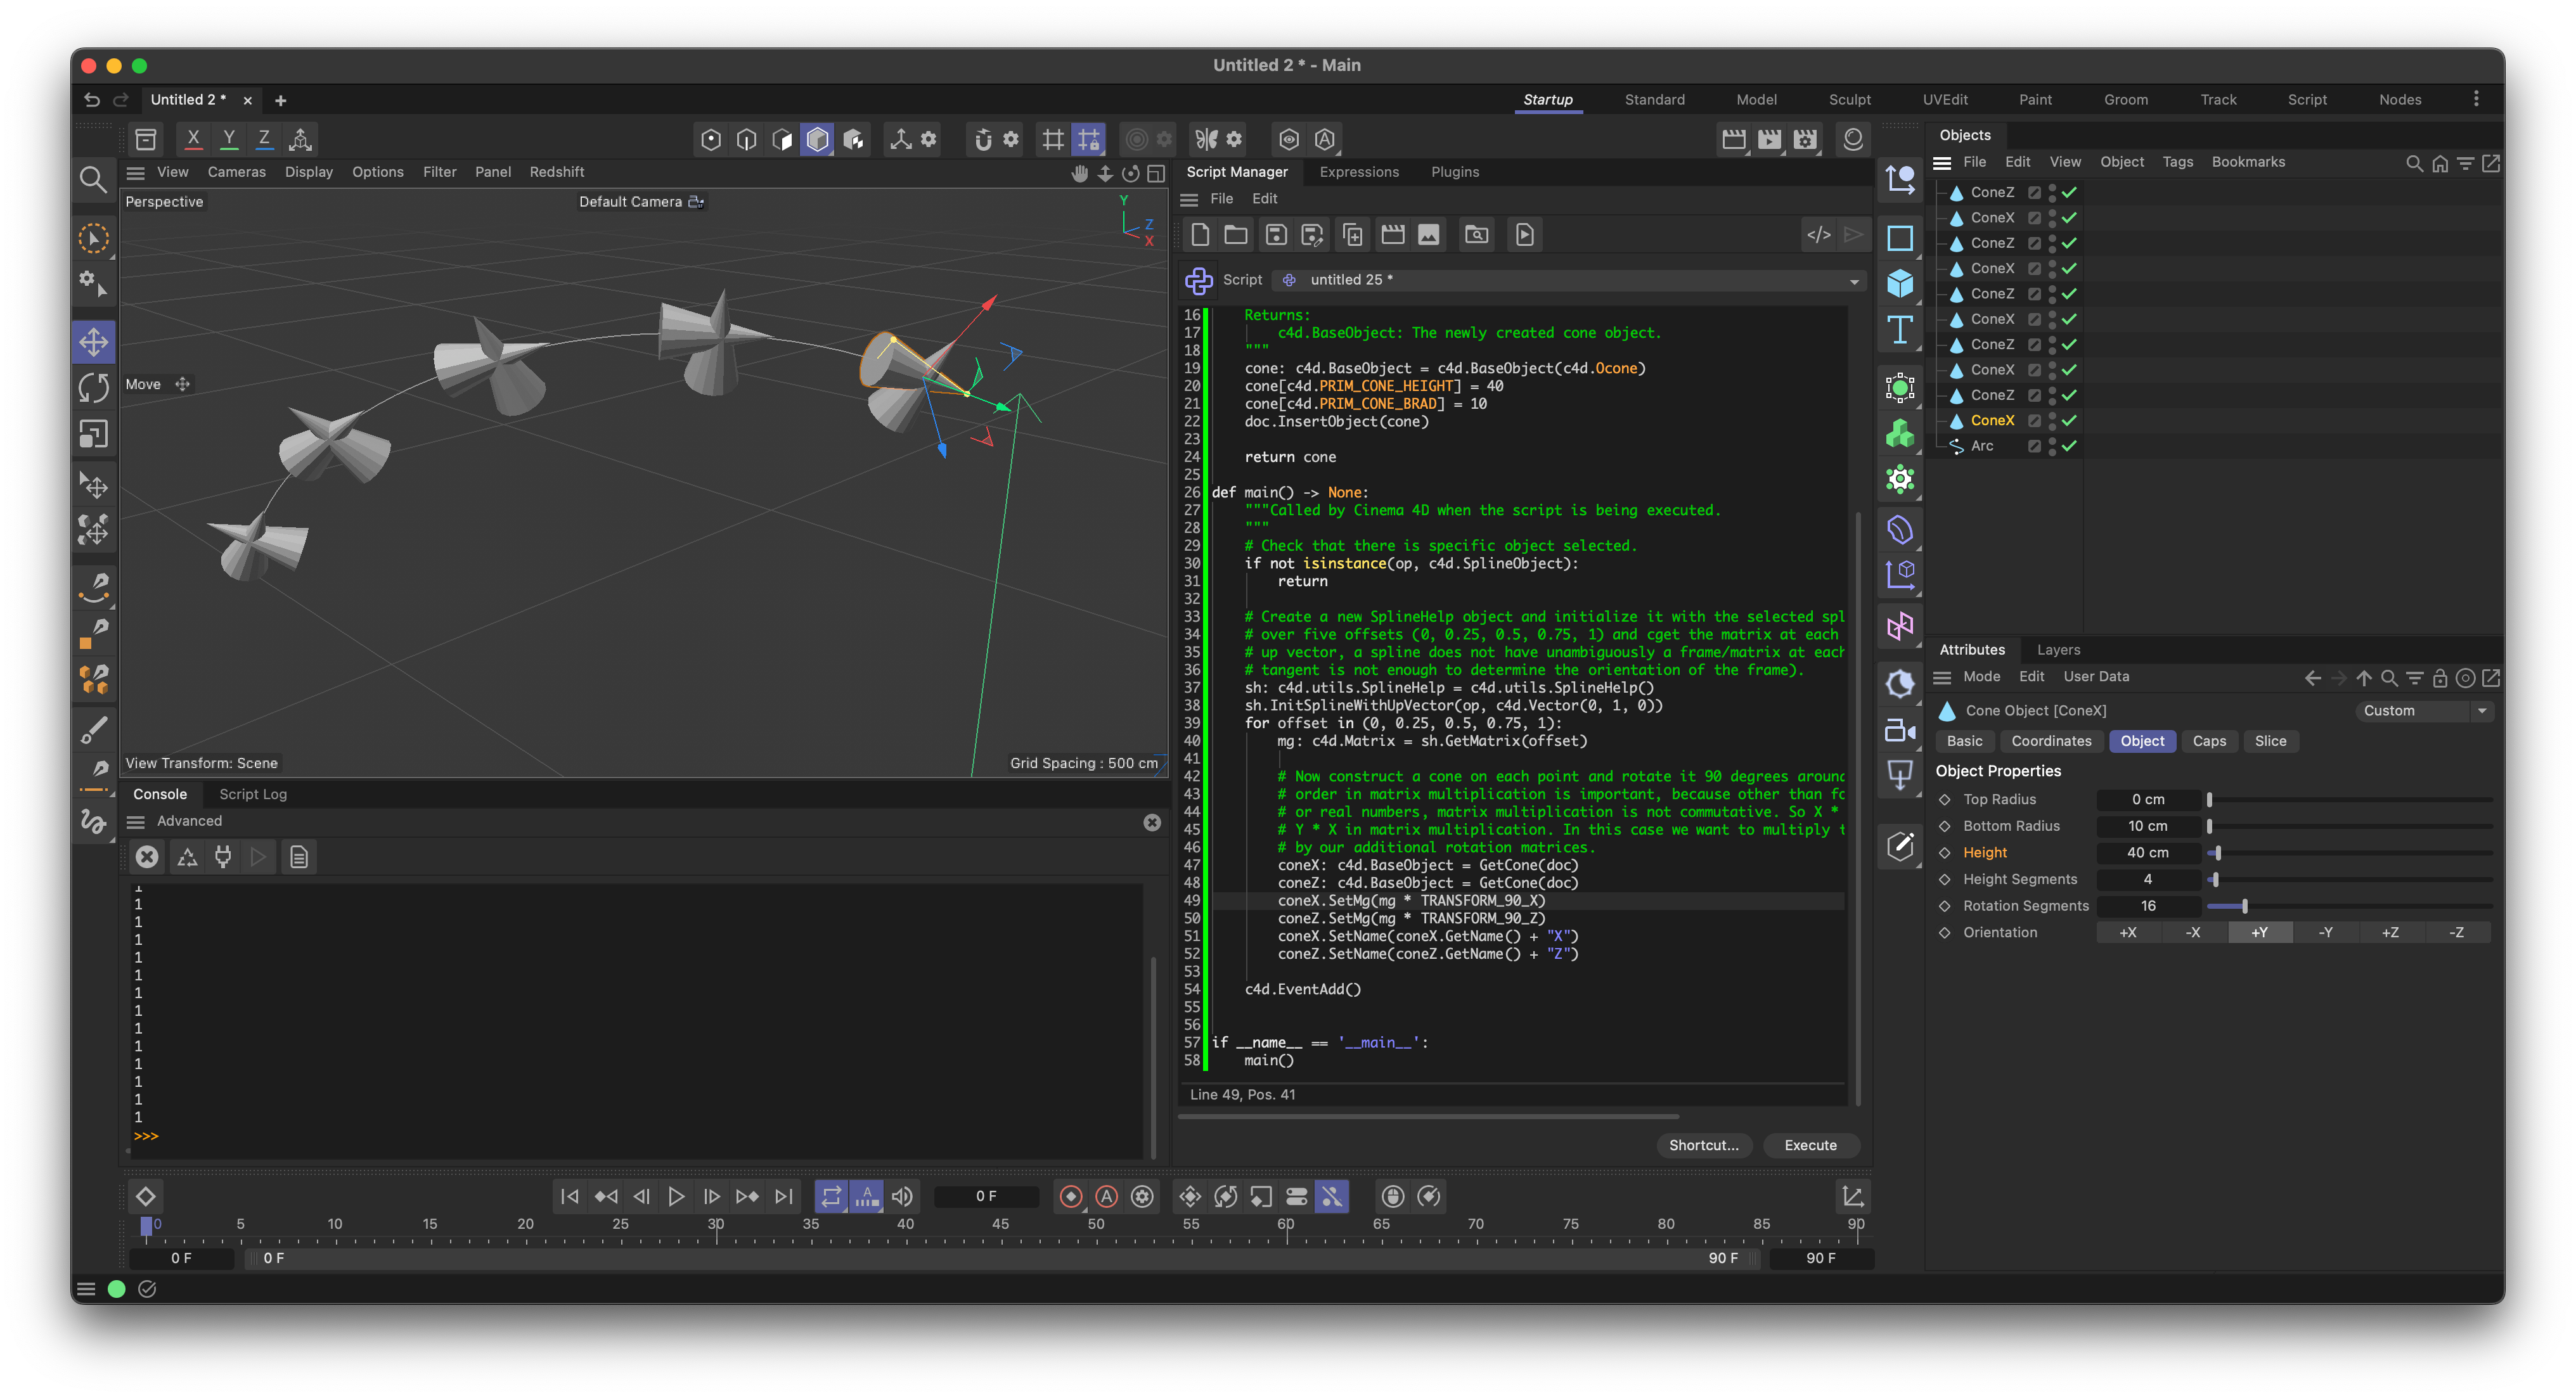This screenshot has width=2576, height=1398.
Task: Toggle the X axis lock
Action: 193,139
